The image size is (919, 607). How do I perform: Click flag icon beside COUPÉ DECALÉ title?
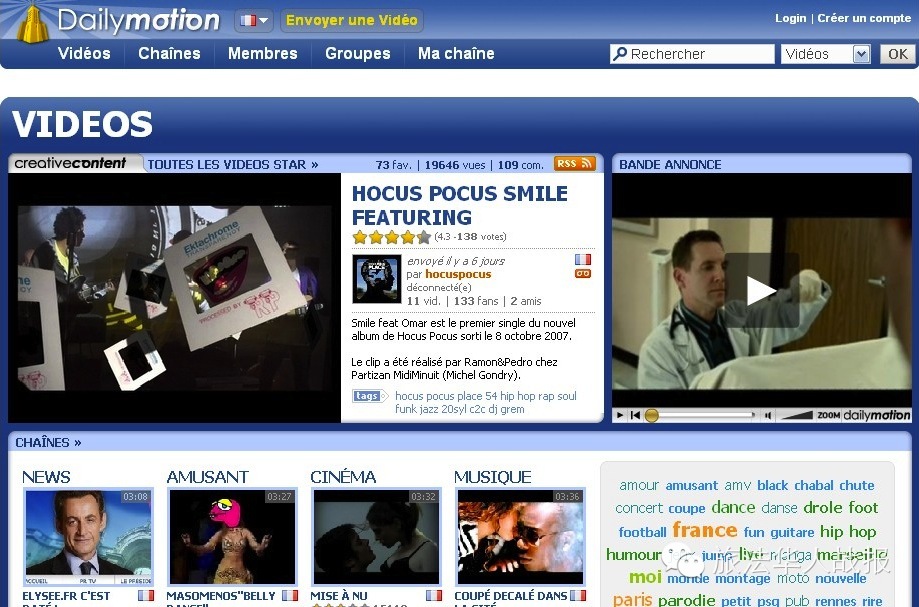tap(578, 595)
